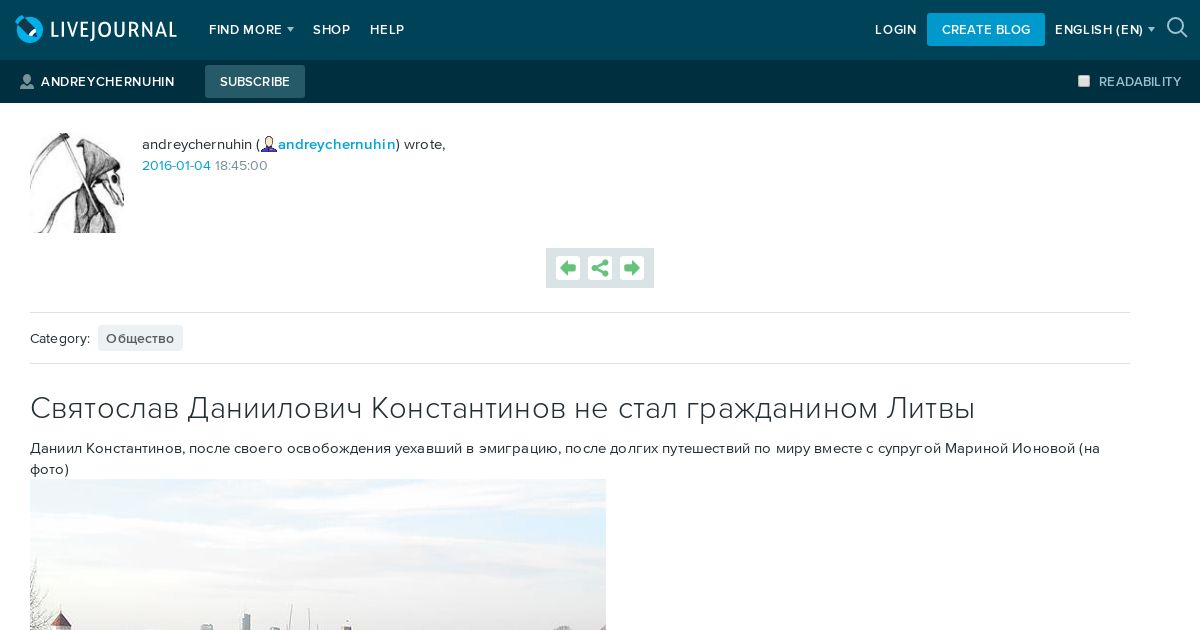Open the LiveJournal logo home link
This screenshot has width=1200, height=630.
pyautogui.click(x=96, y=30)
